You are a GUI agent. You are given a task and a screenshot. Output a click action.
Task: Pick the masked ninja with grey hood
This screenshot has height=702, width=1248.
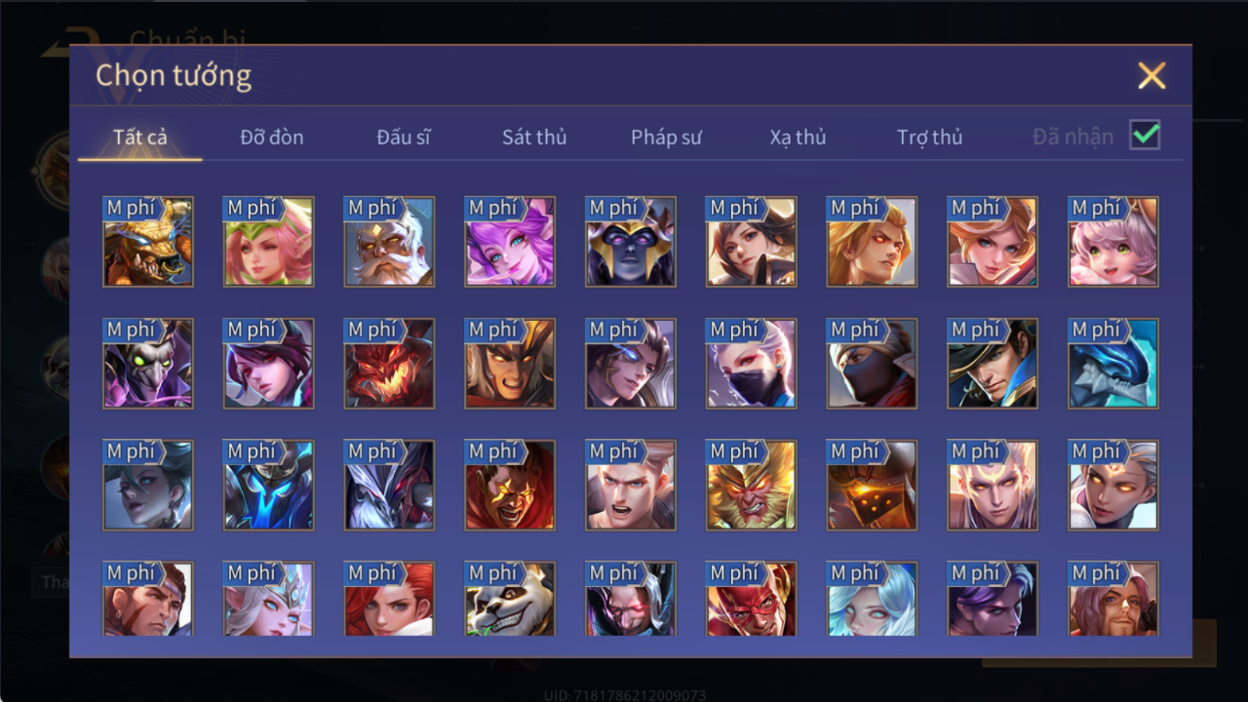pyautogui.click(x=872, y=364)
